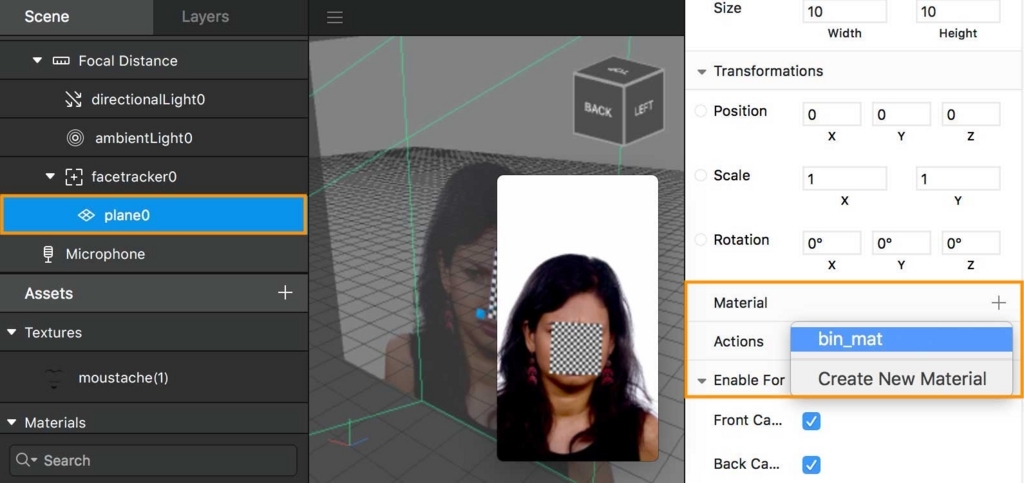Click the Microphone icon in the scene tree
1024x483 pixels.
pyautogui.click(x=48, y=254)
